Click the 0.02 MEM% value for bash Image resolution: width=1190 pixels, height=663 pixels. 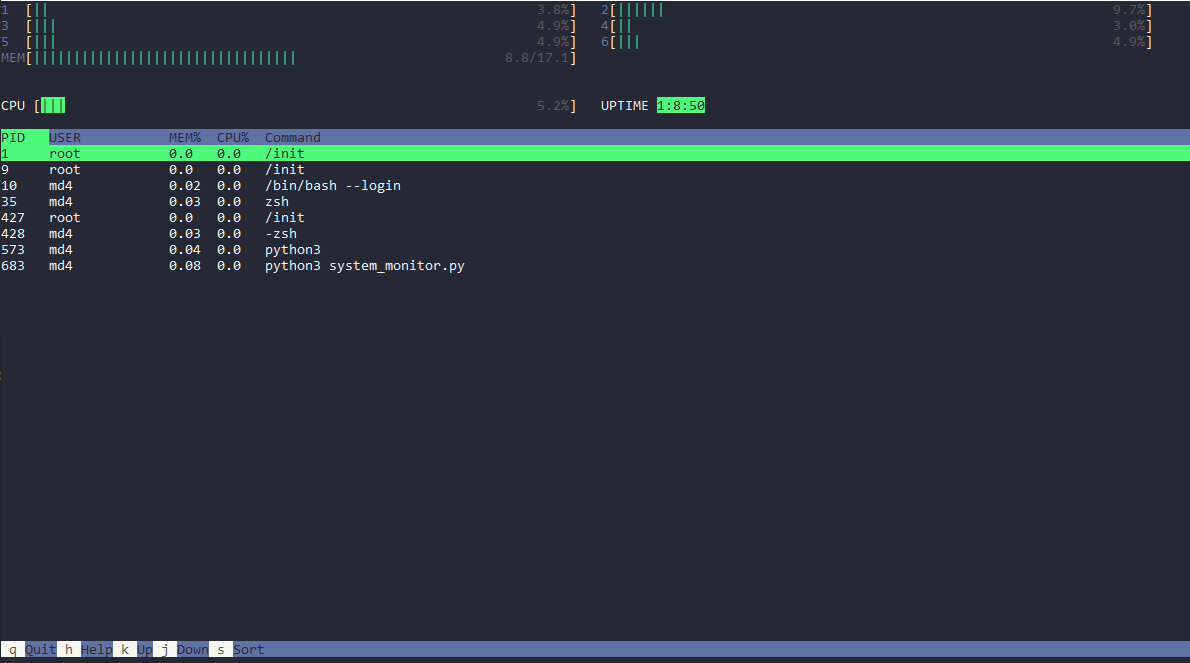pos(184,185)
